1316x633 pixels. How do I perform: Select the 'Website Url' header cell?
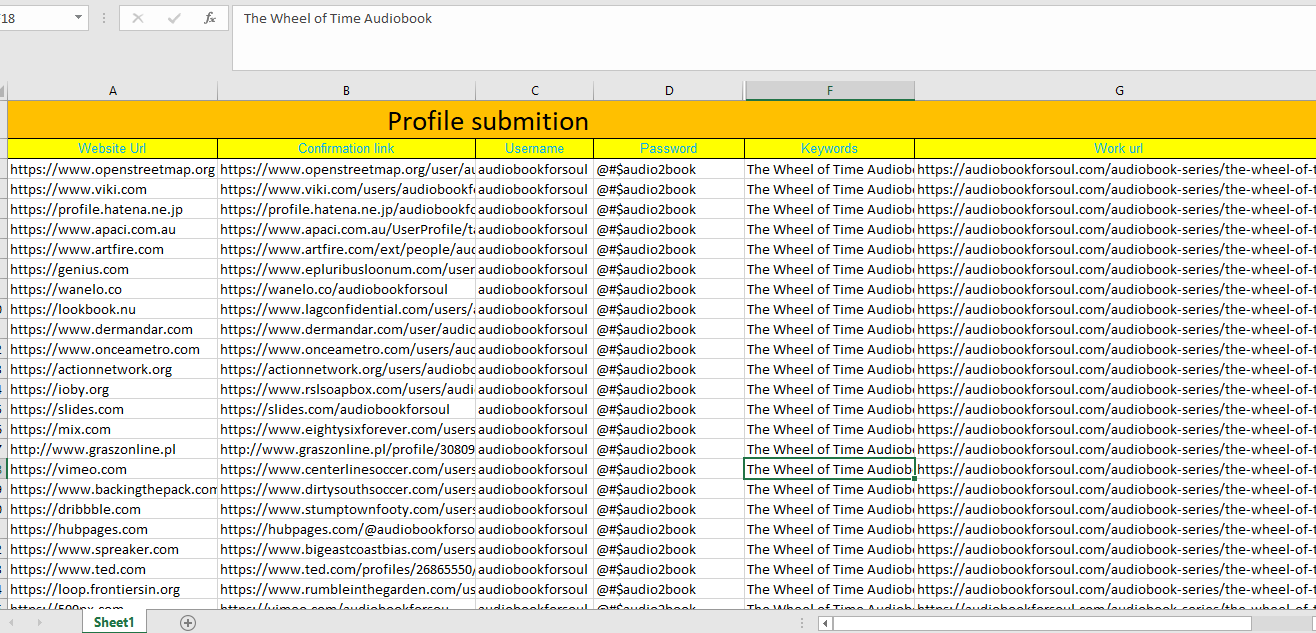click(x=112, y=149)
